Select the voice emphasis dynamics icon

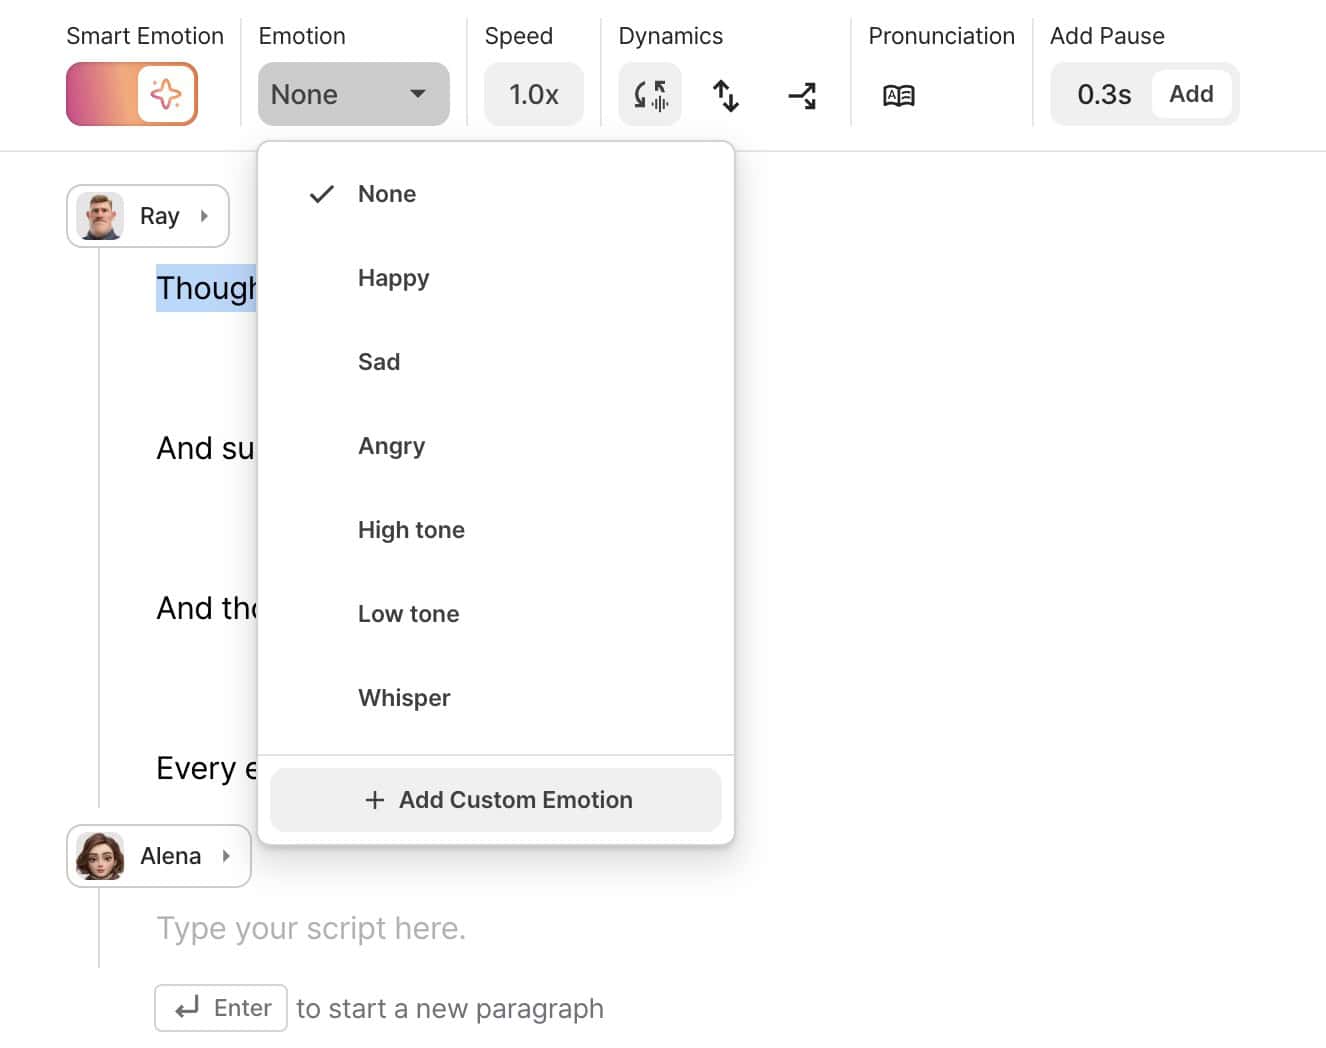tap(650, 94)
